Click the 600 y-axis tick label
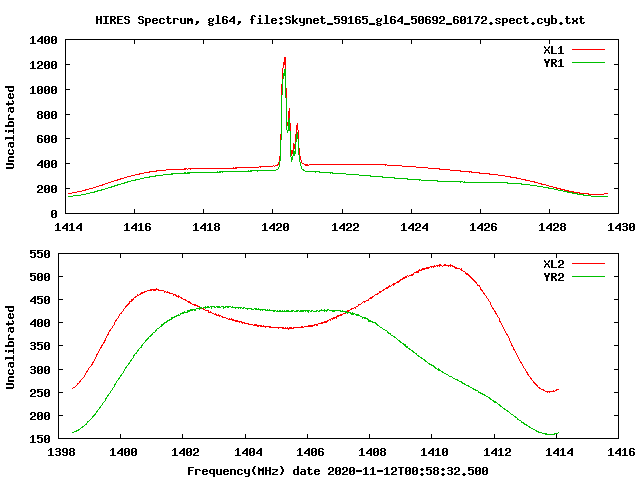Screen dimensions: 640x480 point(47,139)
